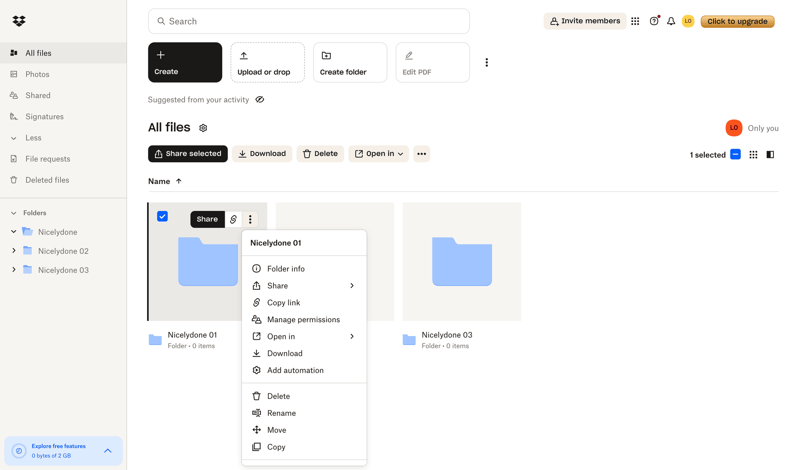The height and width of the screenshot is (470, 800).
Task: Click the Dropbox logo icon
Action: click(x=19, y=21)
